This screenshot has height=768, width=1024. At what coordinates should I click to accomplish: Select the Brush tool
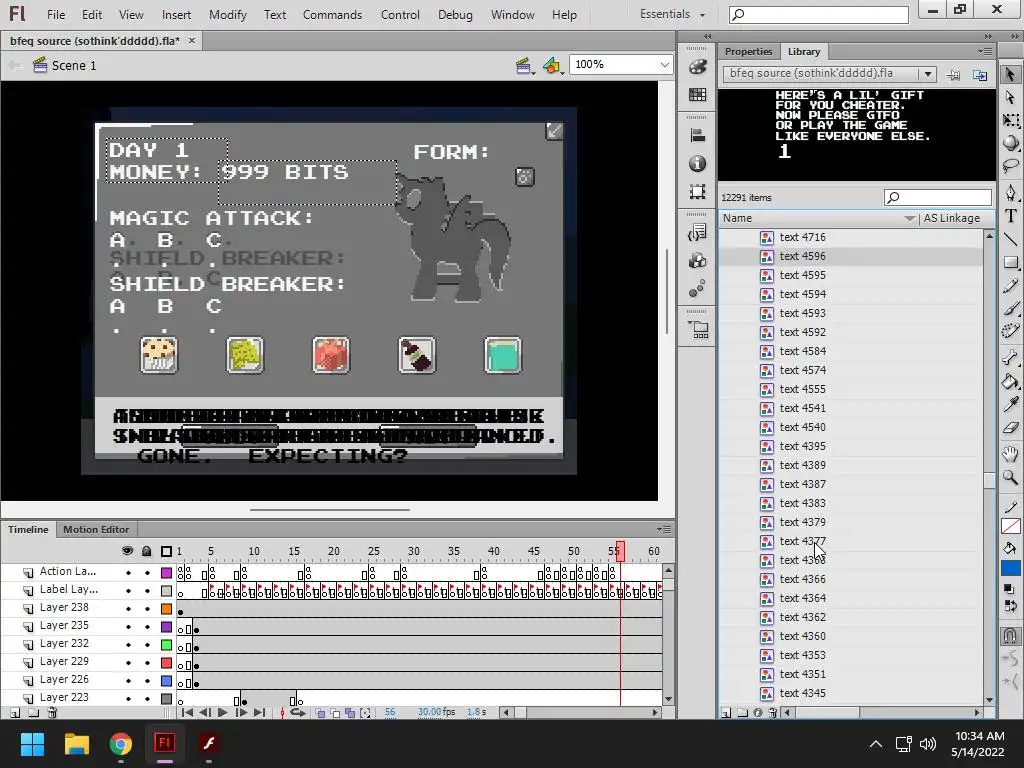pos(1010,308)
